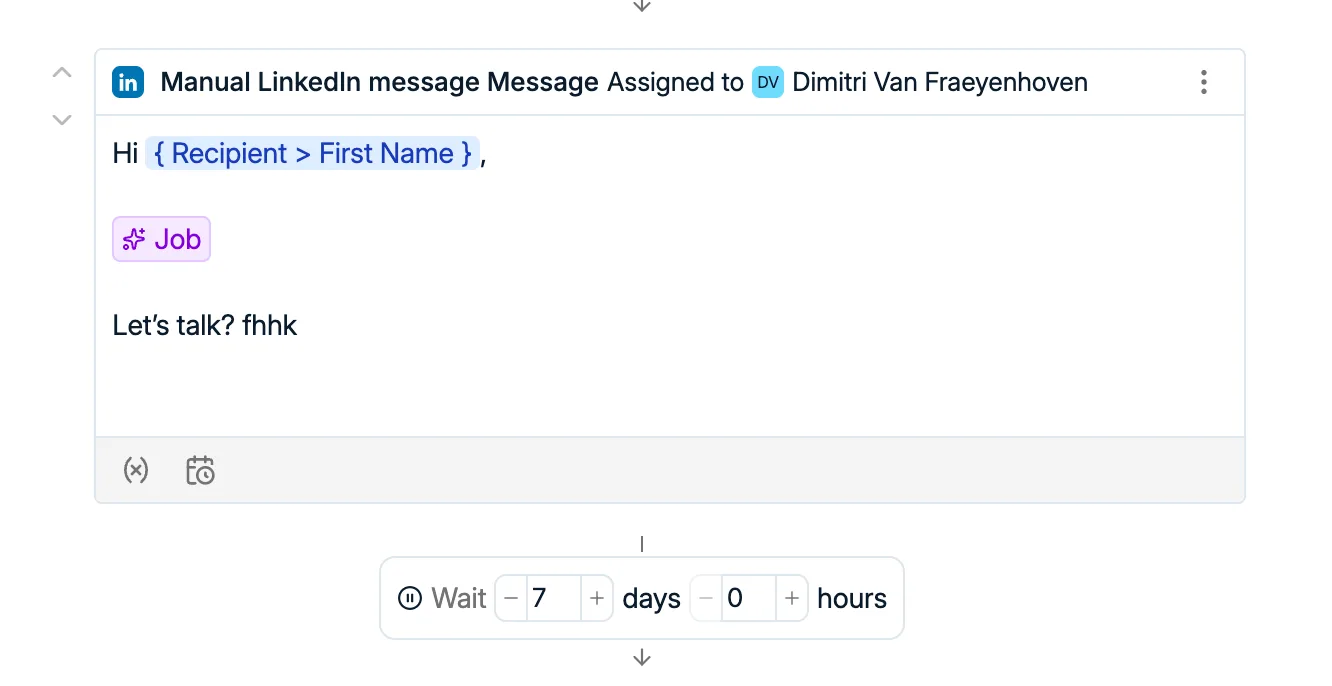Image resolution: width=1332 pixels, height=686 pixels.
Task: Click assignee name Dimitri Van Fraeyenhoven
Action: pos(940,82)
